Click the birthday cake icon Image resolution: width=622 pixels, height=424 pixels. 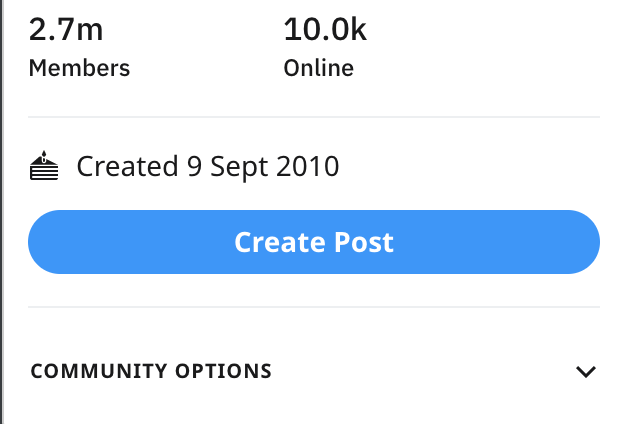tap(44, 166)
